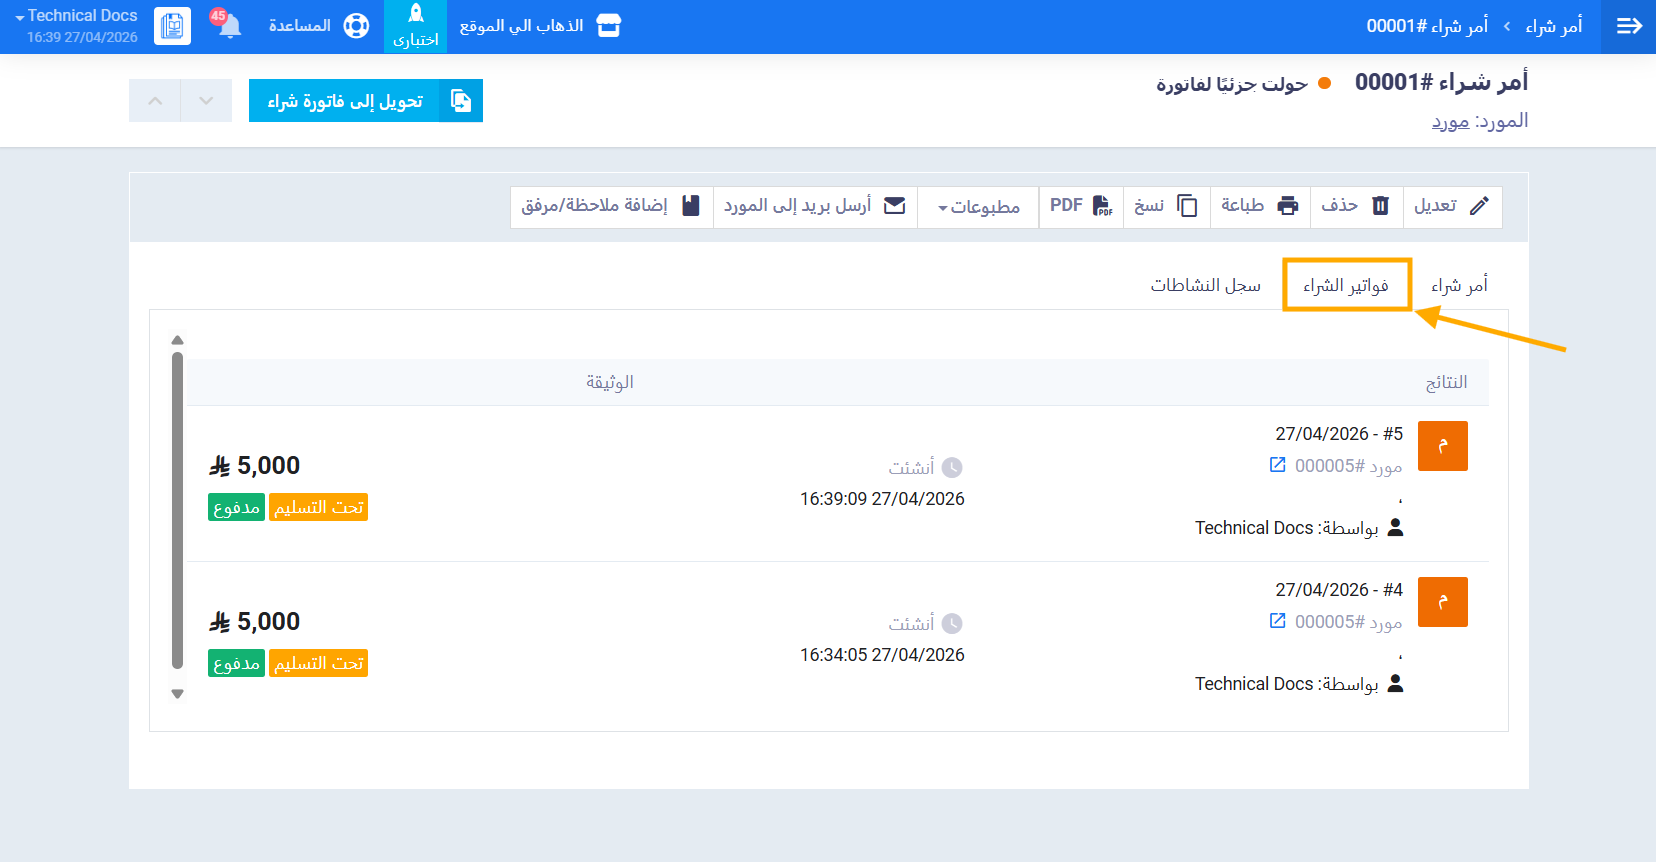Click the edit (تعديل) pencil button
The image size is (1656, 862).
pyautogui.click(x=1451, y=206)
